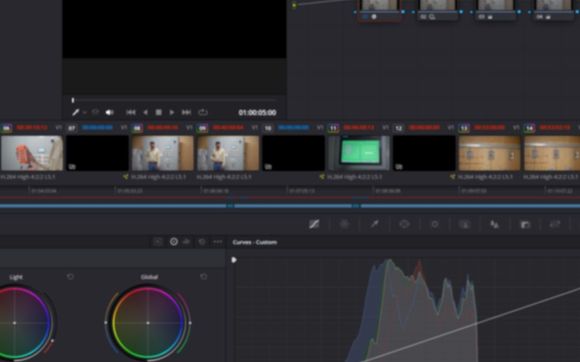Image resolution: width=580 pixels, height=362 pixels.
Task: Switch to HDR wheels mode icon
Action: coord(173,242)
